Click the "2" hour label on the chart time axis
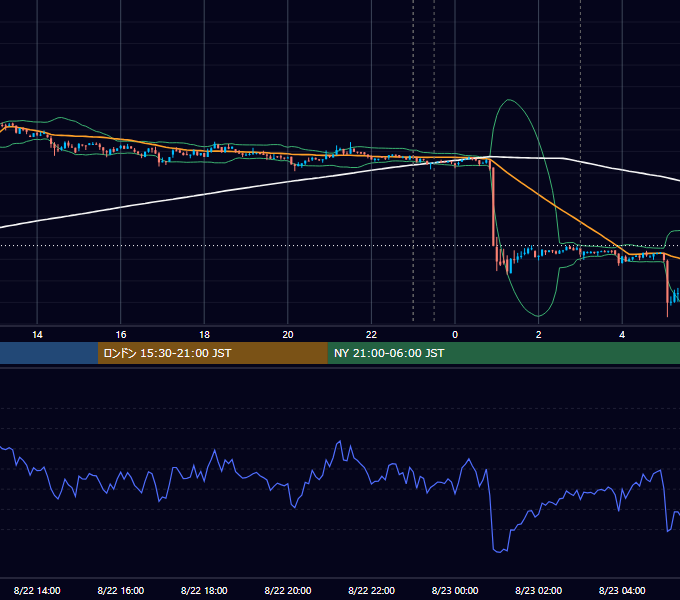 [539, 335]
